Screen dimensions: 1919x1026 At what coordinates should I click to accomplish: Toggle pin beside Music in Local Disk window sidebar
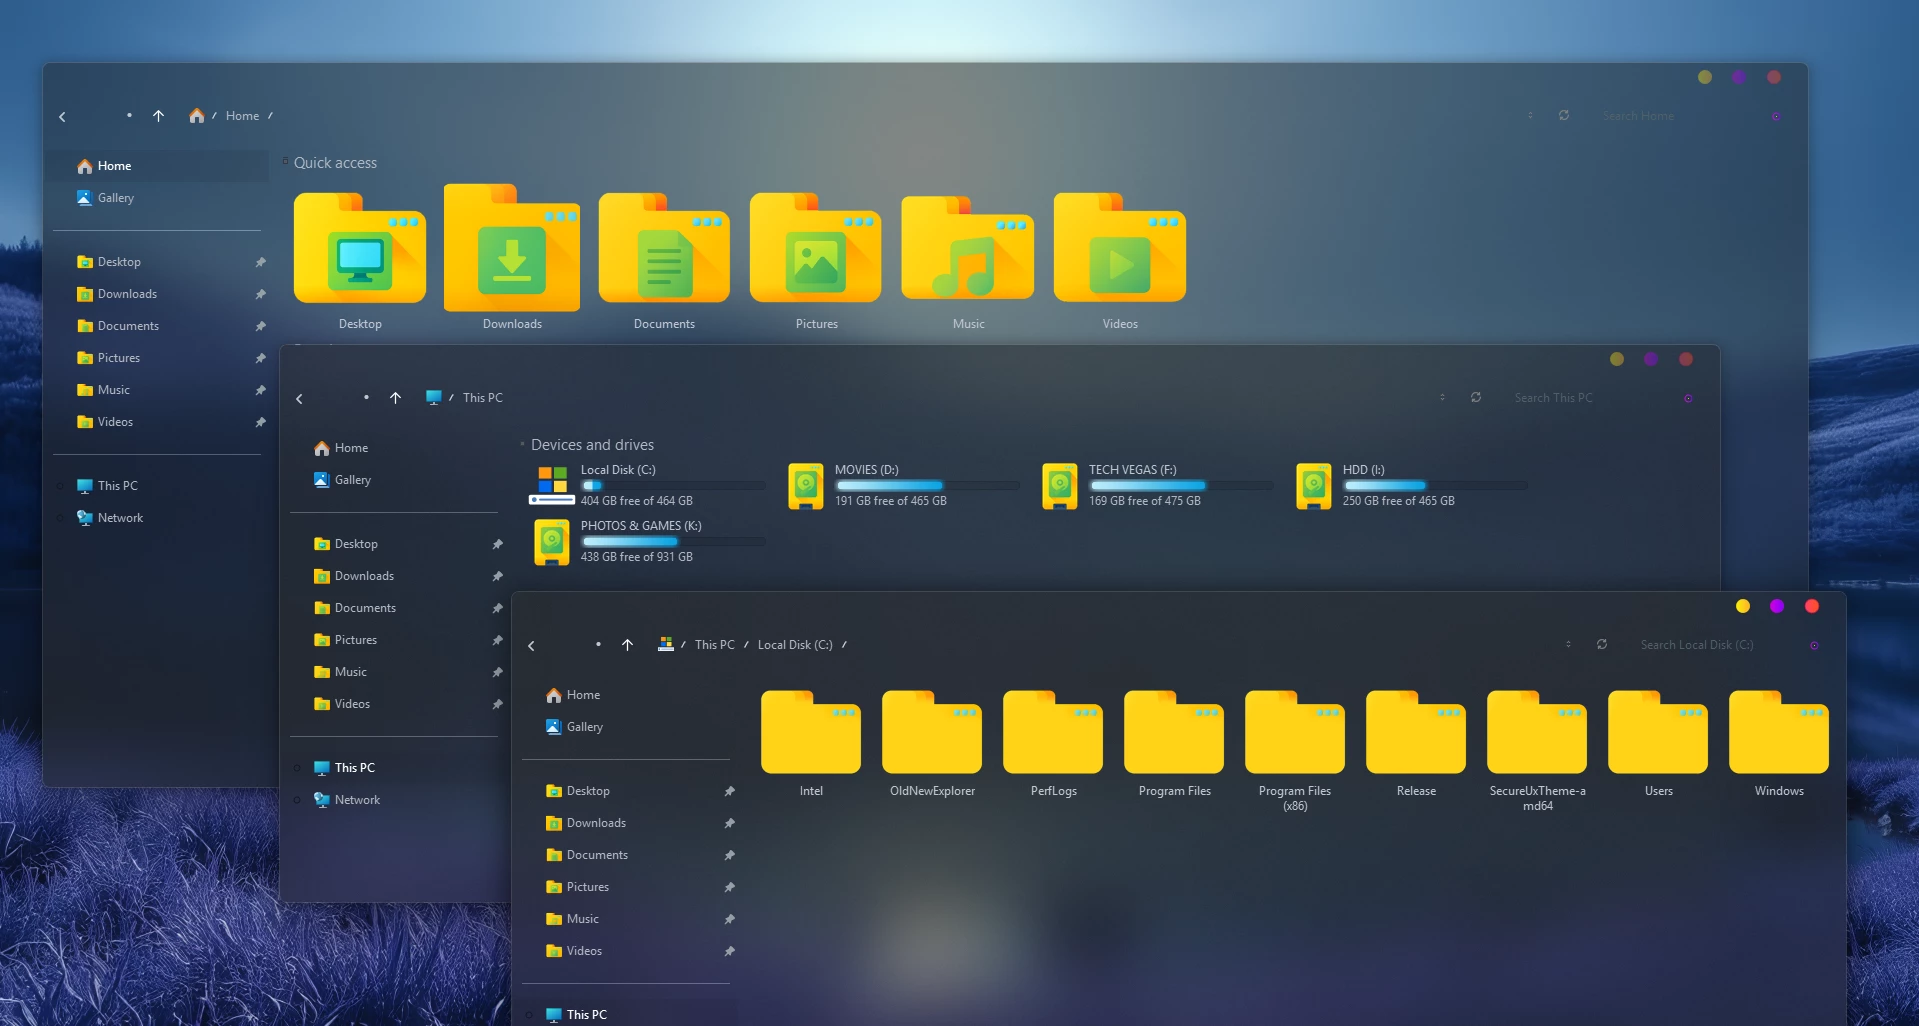pyautogui.click(x=729, y=919)
